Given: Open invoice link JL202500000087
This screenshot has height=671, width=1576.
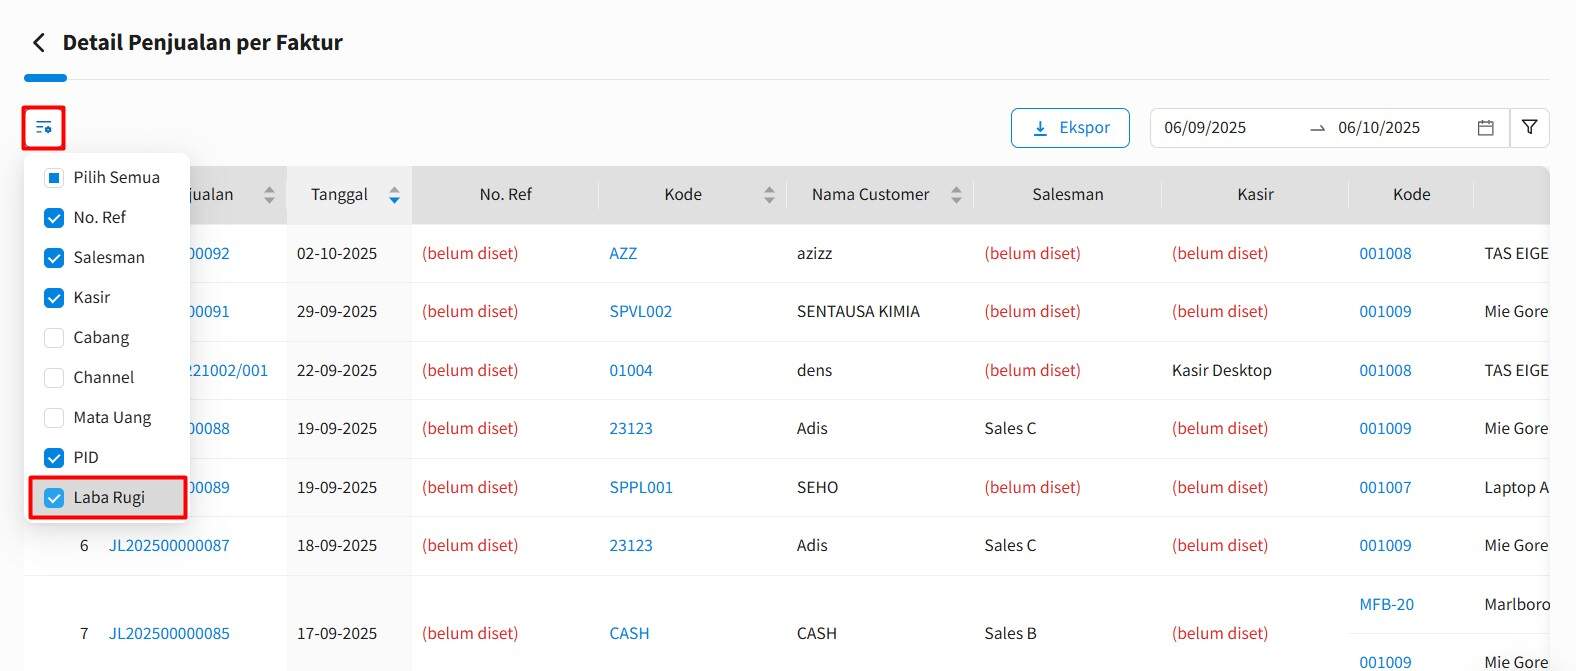Looking at the screenshot, I should click(x=169, y=546).
